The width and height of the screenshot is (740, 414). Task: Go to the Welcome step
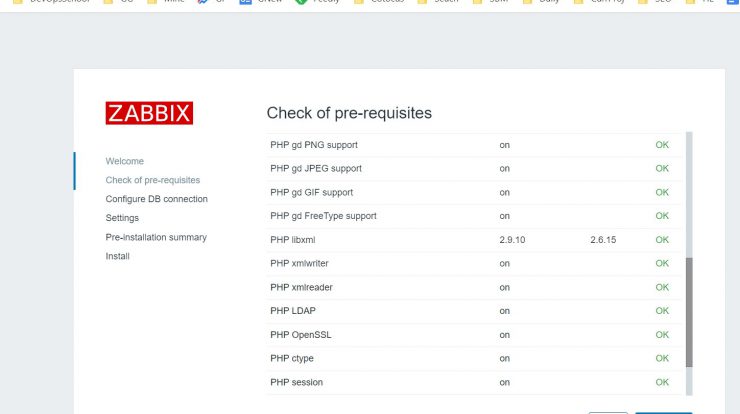[125, 161]
